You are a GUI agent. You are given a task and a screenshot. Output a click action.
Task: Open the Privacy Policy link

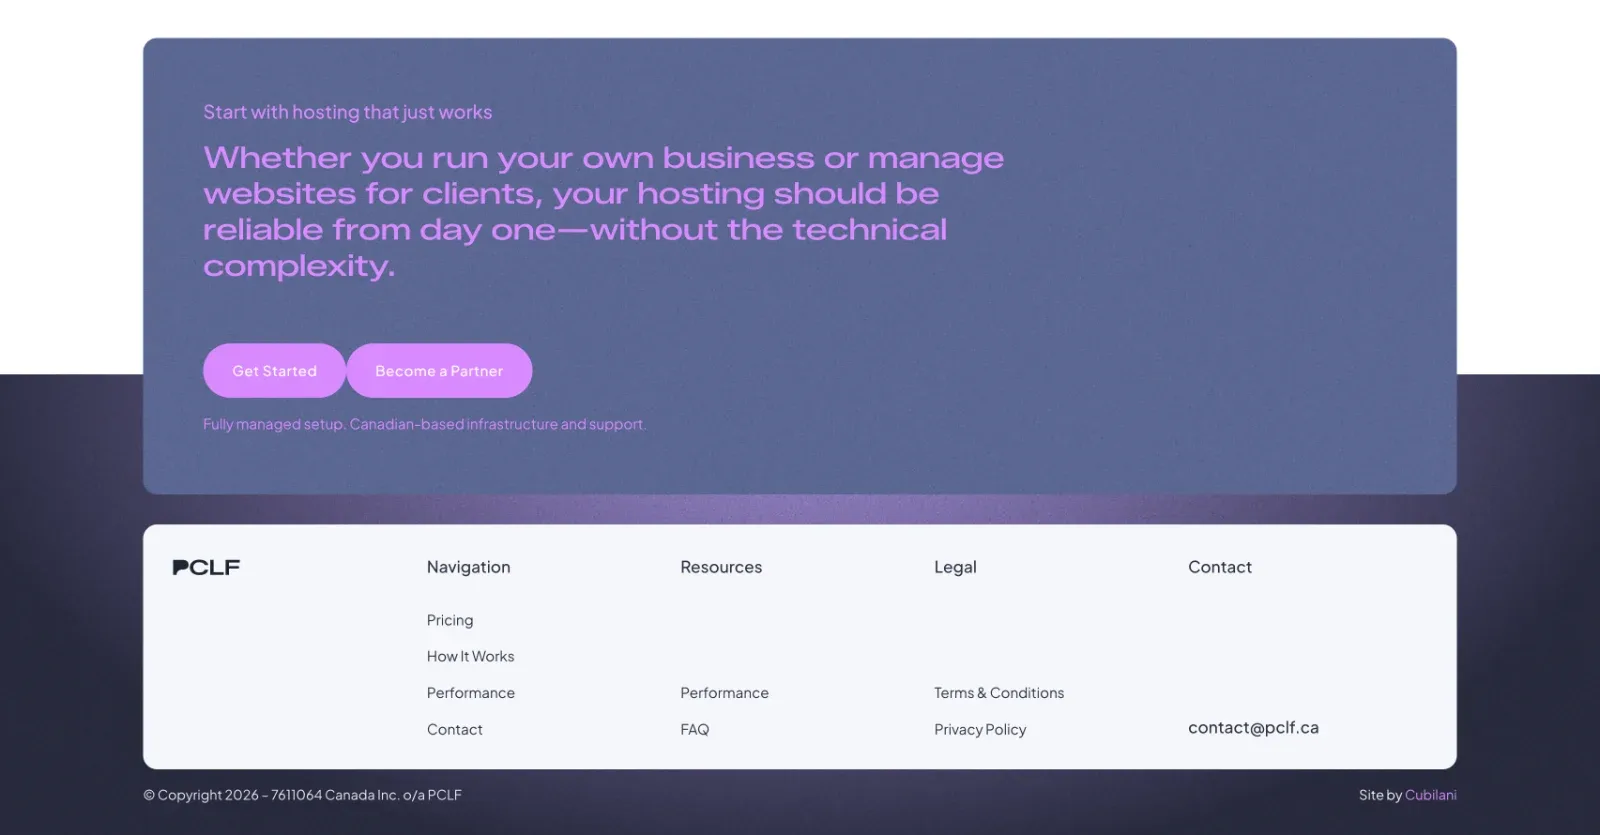point(980,729)
